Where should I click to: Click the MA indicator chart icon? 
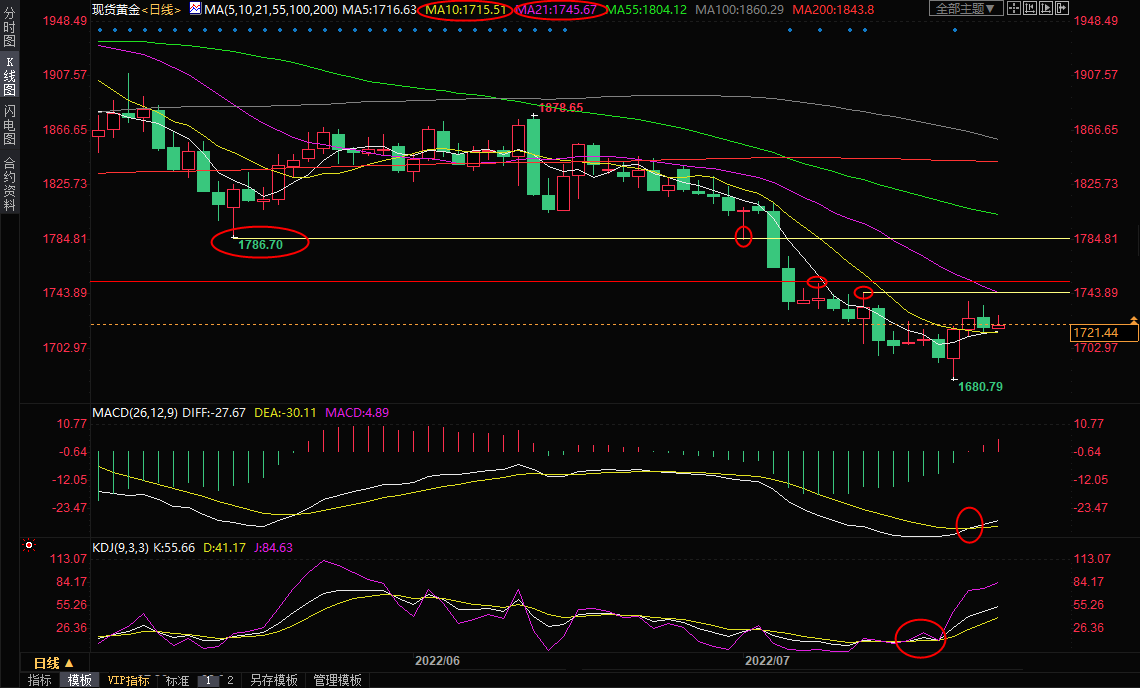click(x=195, y=9)
